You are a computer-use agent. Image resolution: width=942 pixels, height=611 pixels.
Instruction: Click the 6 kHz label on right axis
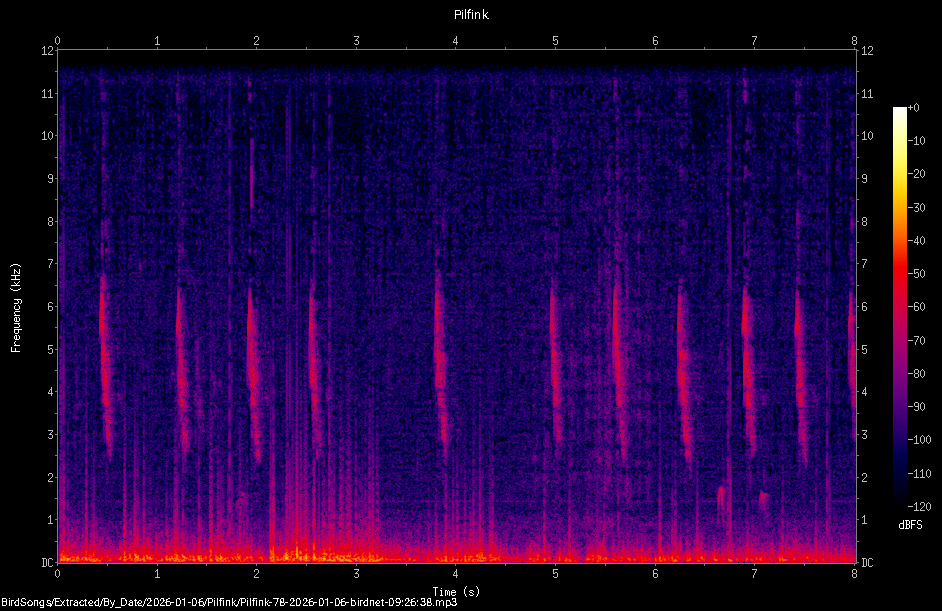pos(865,306)
